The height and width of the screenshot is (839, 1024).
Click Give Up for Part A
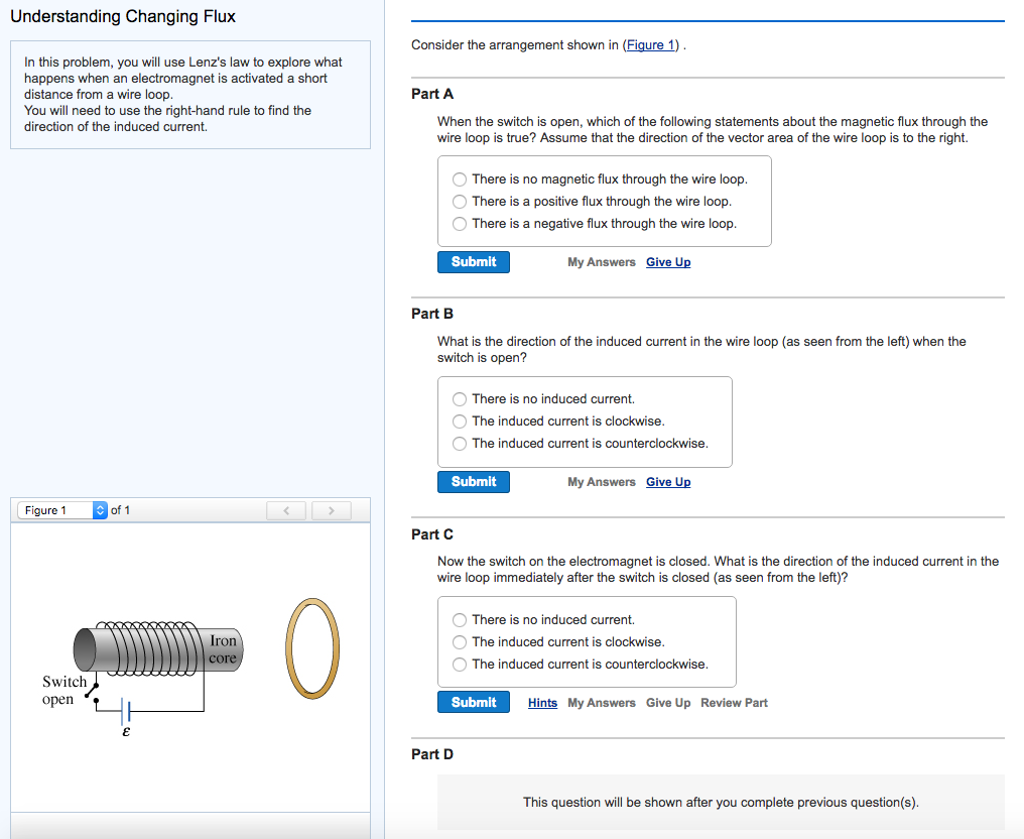[x=668, y=263]
